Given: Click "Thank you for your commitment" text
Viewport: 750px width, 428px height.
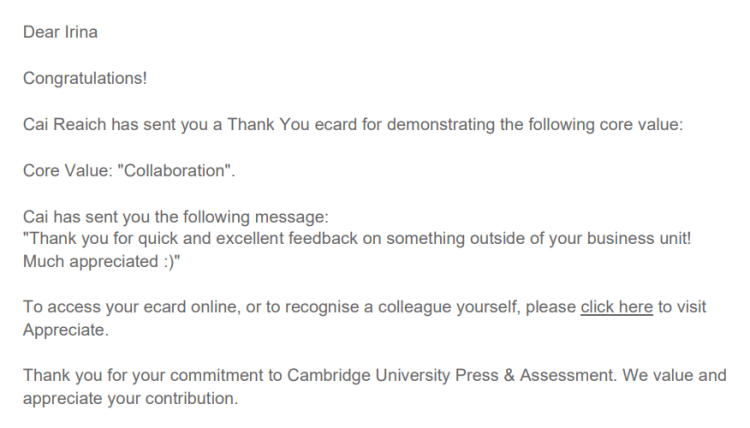Looking at the screenshot, I should pyautogui.click(x=135, y=376).
